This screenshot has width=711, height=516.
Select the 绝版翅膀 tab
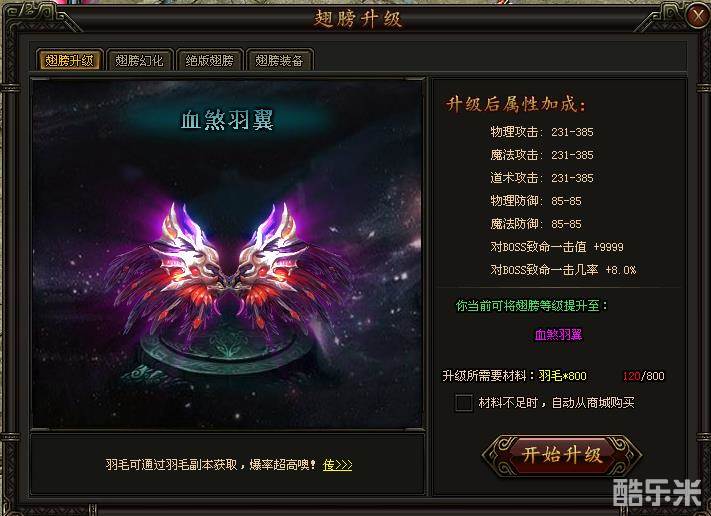pos(209,60)
